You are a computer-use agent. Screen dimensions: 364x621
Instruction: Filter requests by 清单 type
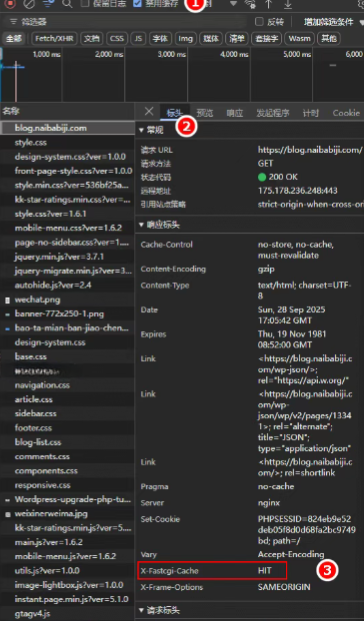237,38
